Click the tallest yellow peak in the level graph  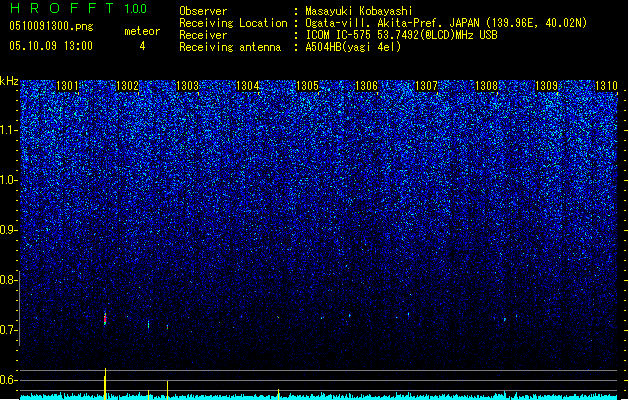tap(105, 384)
